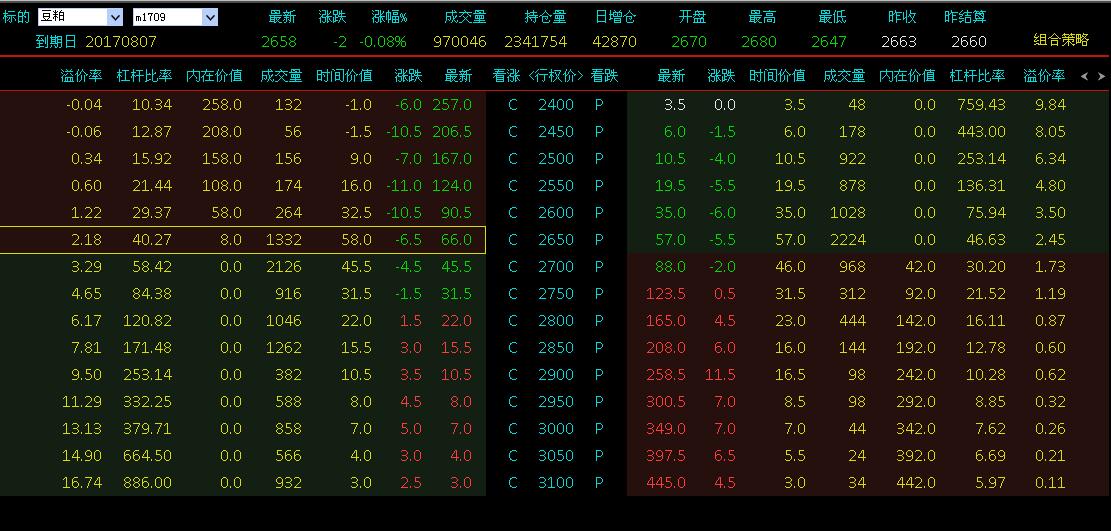Click the put-side 溢价率 column header
Viewport: 1111px width, 531px height.
(x=1044, y=75)
